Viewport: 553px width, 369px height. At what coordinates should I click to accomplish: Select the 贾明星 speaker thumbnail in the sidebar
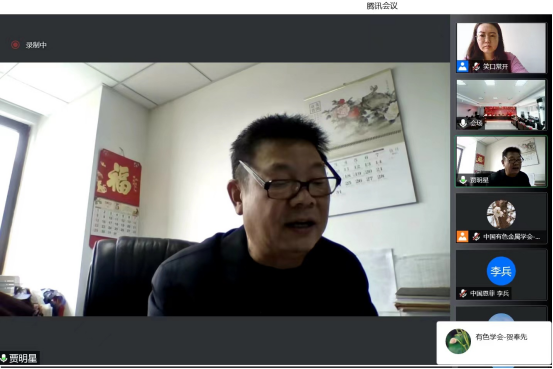tap(501, 162)
